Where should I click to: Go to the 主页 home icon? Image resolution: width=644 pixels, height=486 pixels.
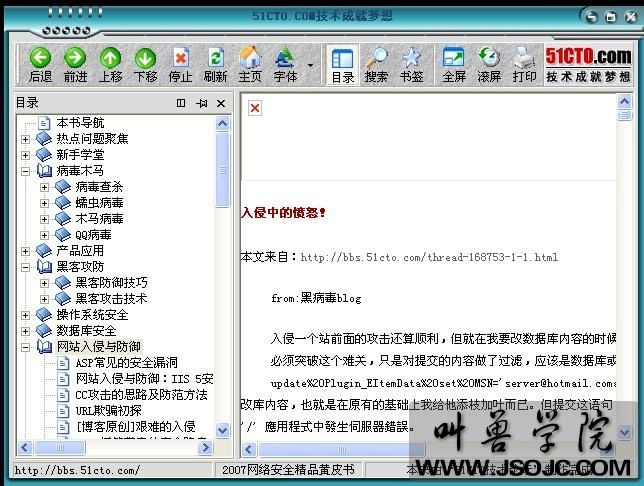250,57
